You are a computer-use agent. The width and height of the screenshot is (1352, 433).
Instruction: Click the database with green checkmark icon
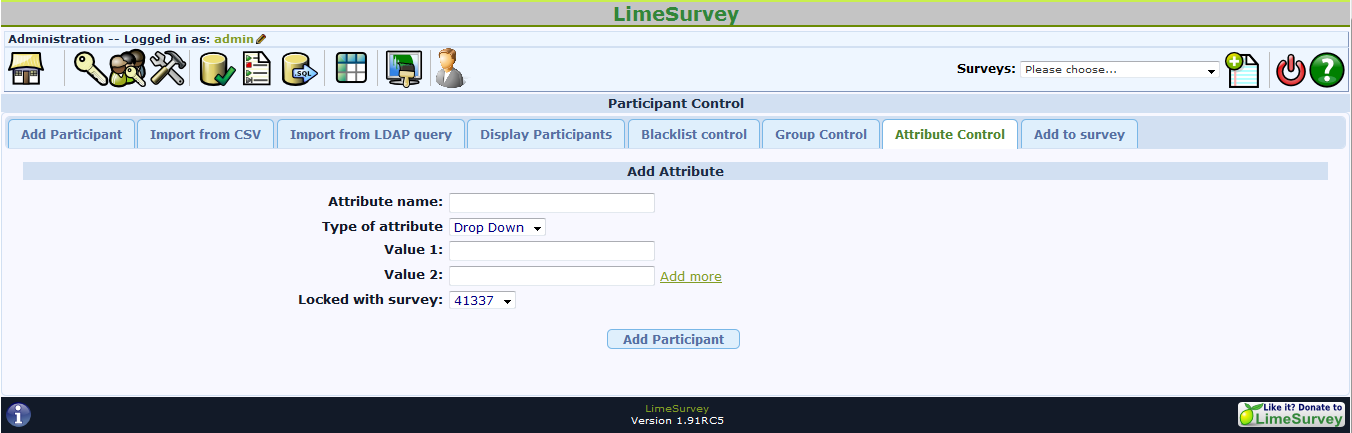click(216, 69)
